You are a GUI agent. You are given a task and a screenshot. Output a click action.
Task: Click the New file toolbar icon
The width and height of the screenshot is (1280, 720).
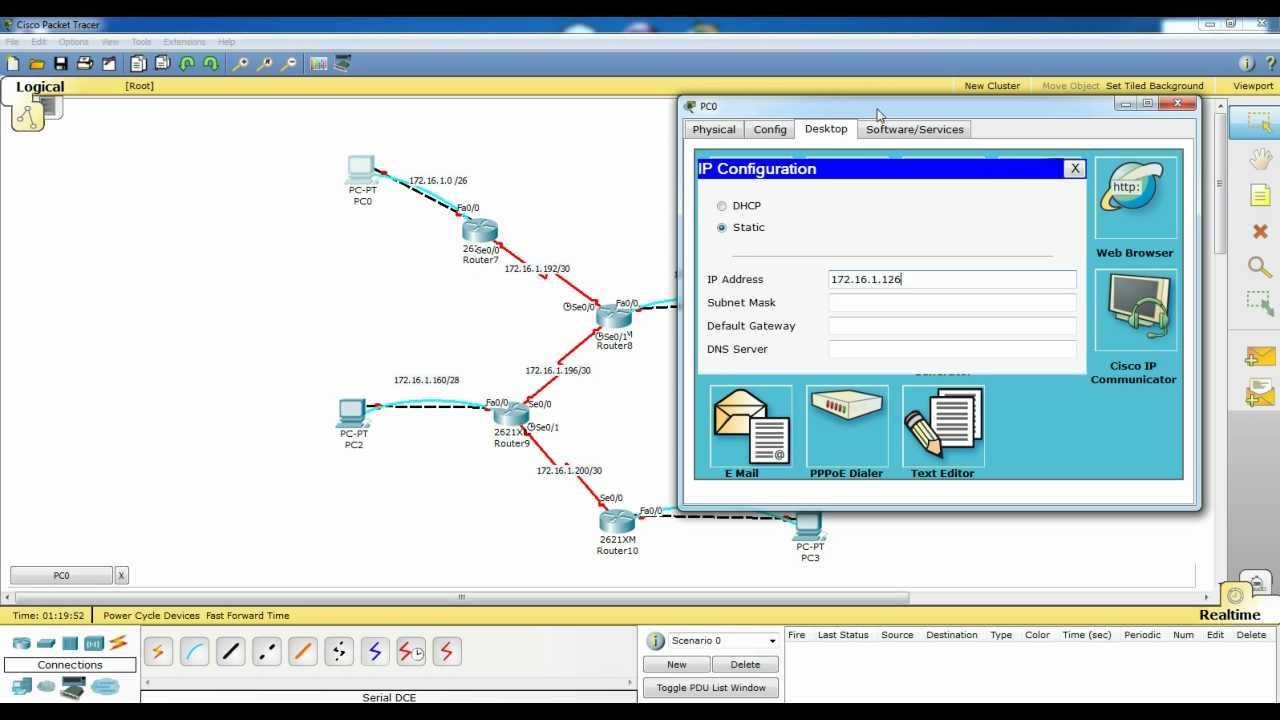tap(13, 63)
